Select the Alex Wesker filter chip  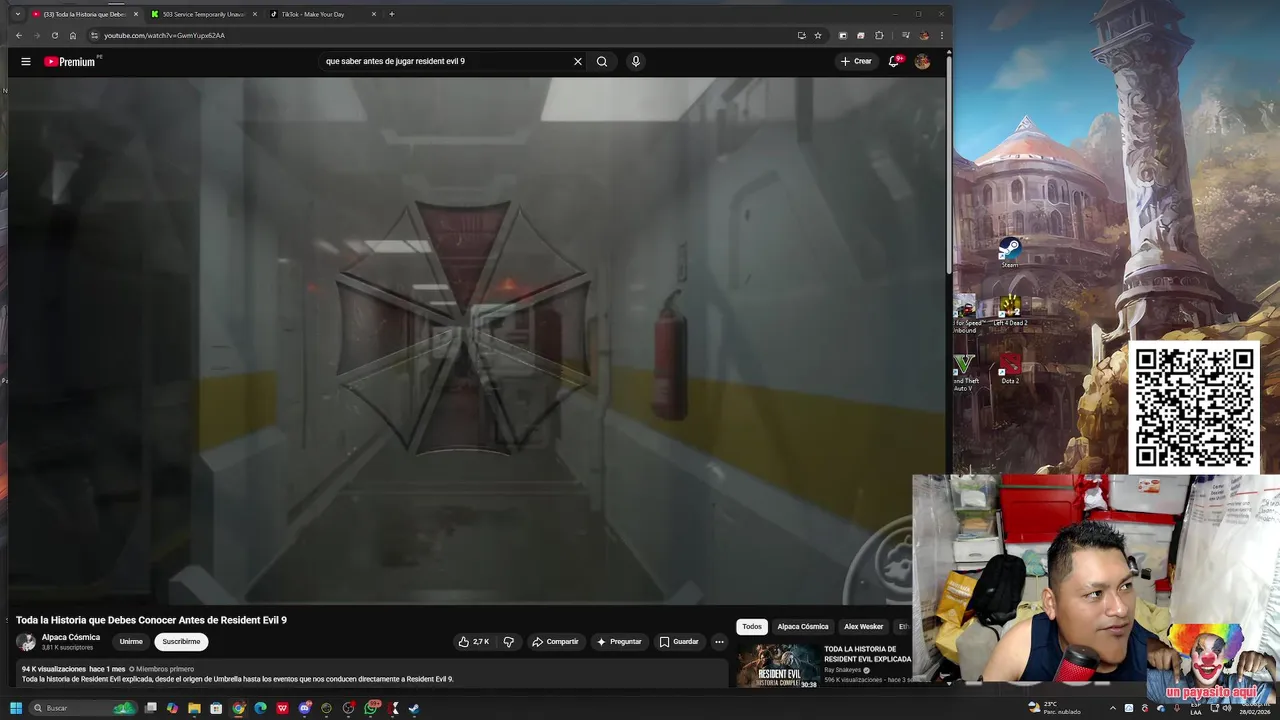[x=864, y=626]
